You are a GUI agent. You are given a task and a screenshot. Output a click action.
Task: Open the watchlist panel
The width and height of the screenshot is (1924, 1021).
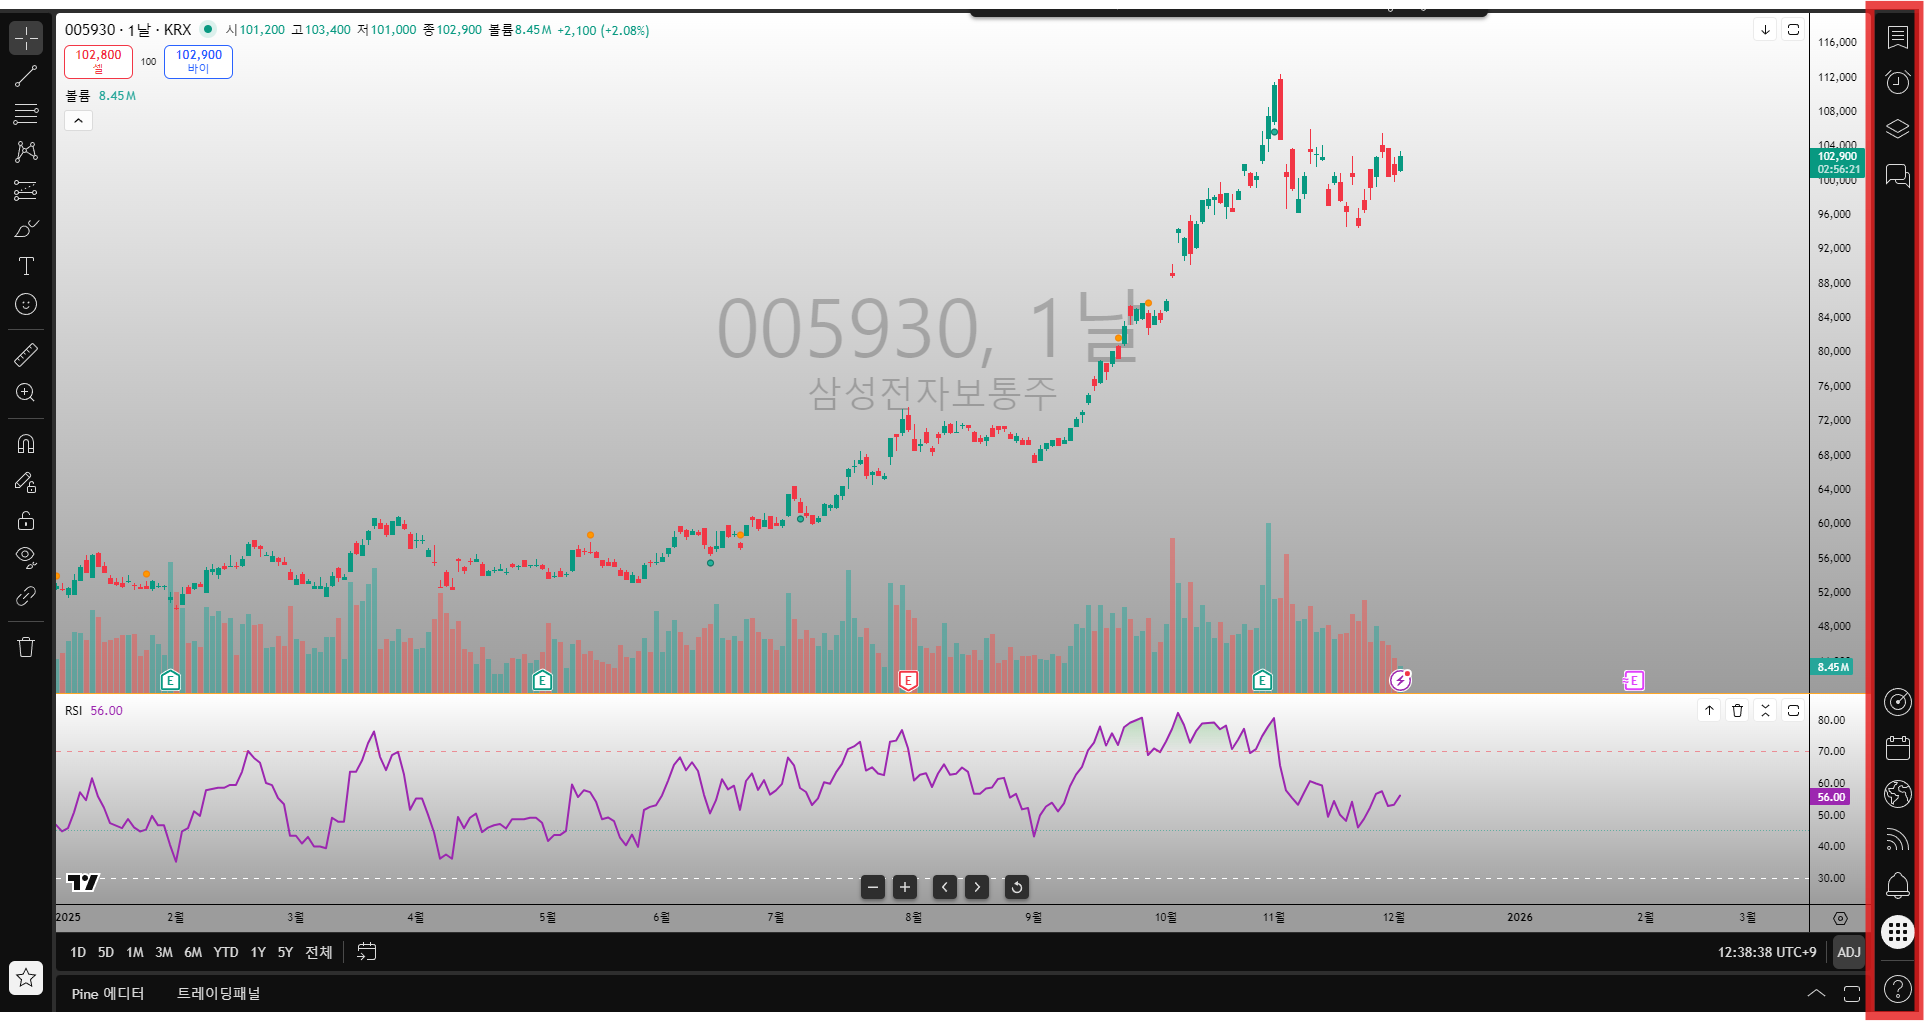click(x=1897, y=38)
